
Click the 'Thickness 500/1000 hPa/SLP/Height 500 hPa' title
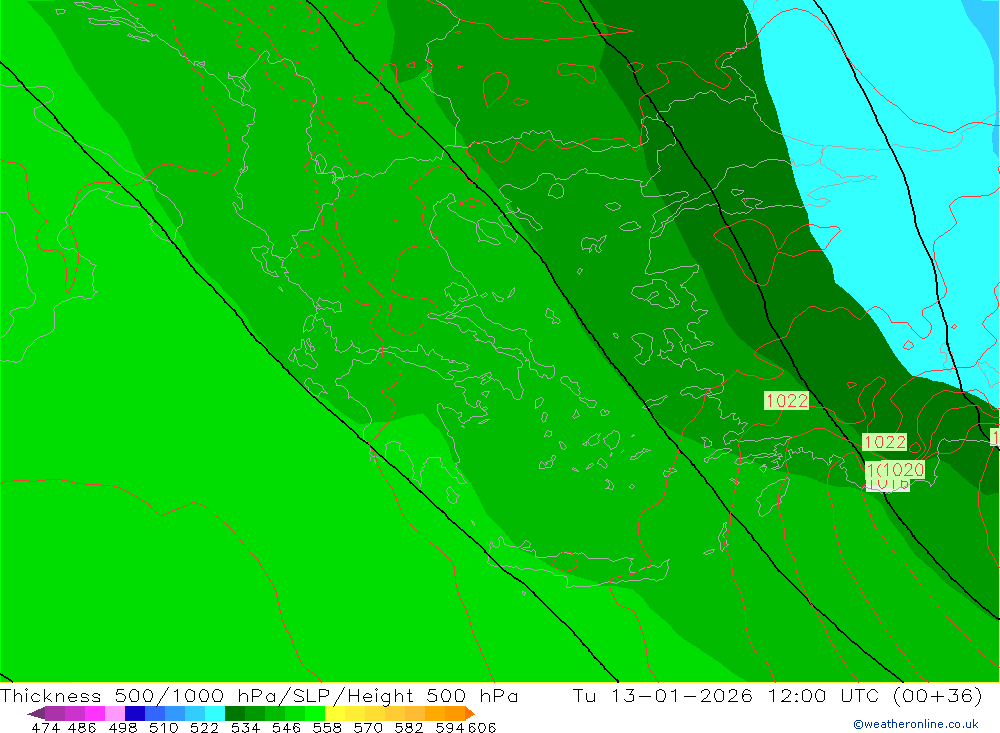(x=259, y=695)
